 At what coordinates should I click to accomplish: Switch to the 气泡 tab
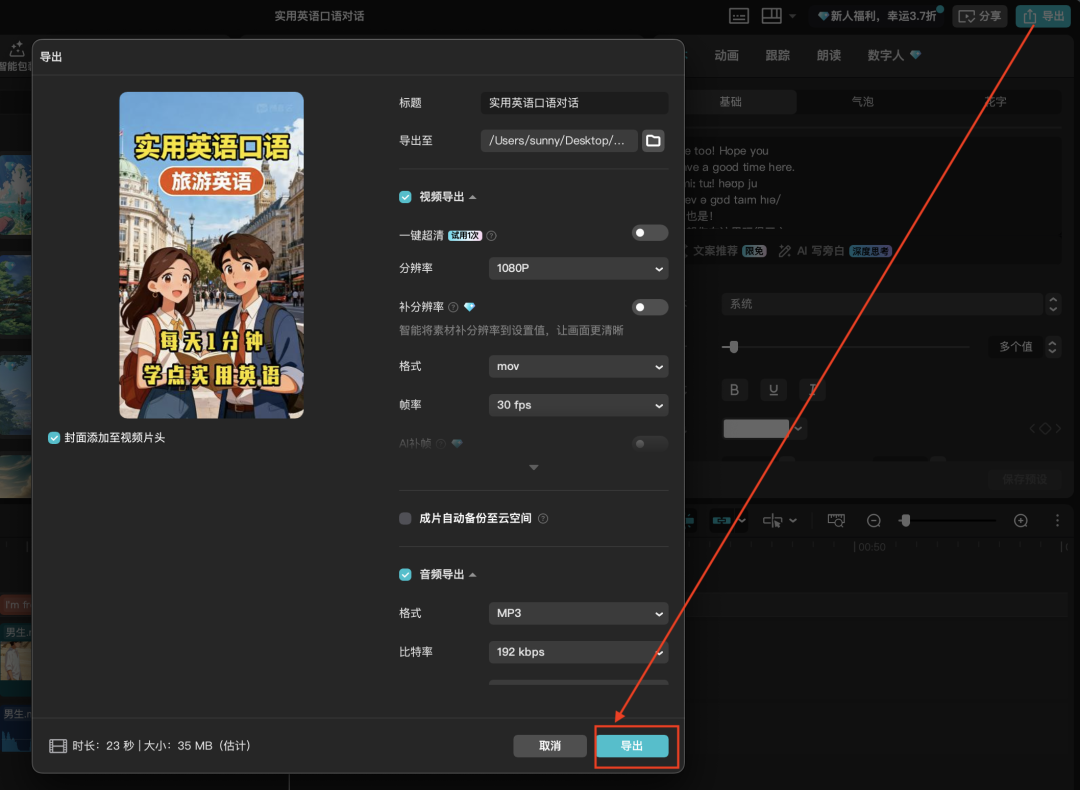tap(862, 101)
